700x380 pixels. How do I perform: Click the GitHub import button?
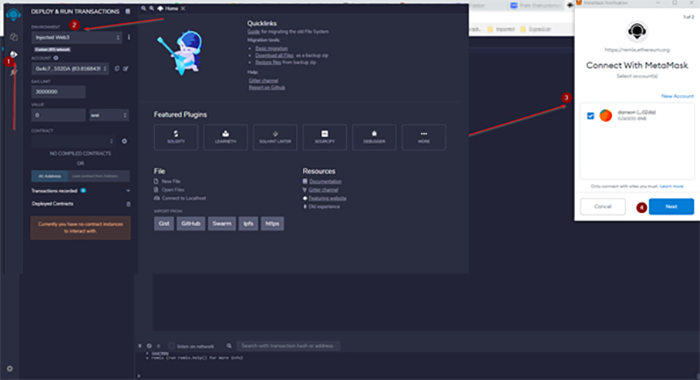[191, 224]
